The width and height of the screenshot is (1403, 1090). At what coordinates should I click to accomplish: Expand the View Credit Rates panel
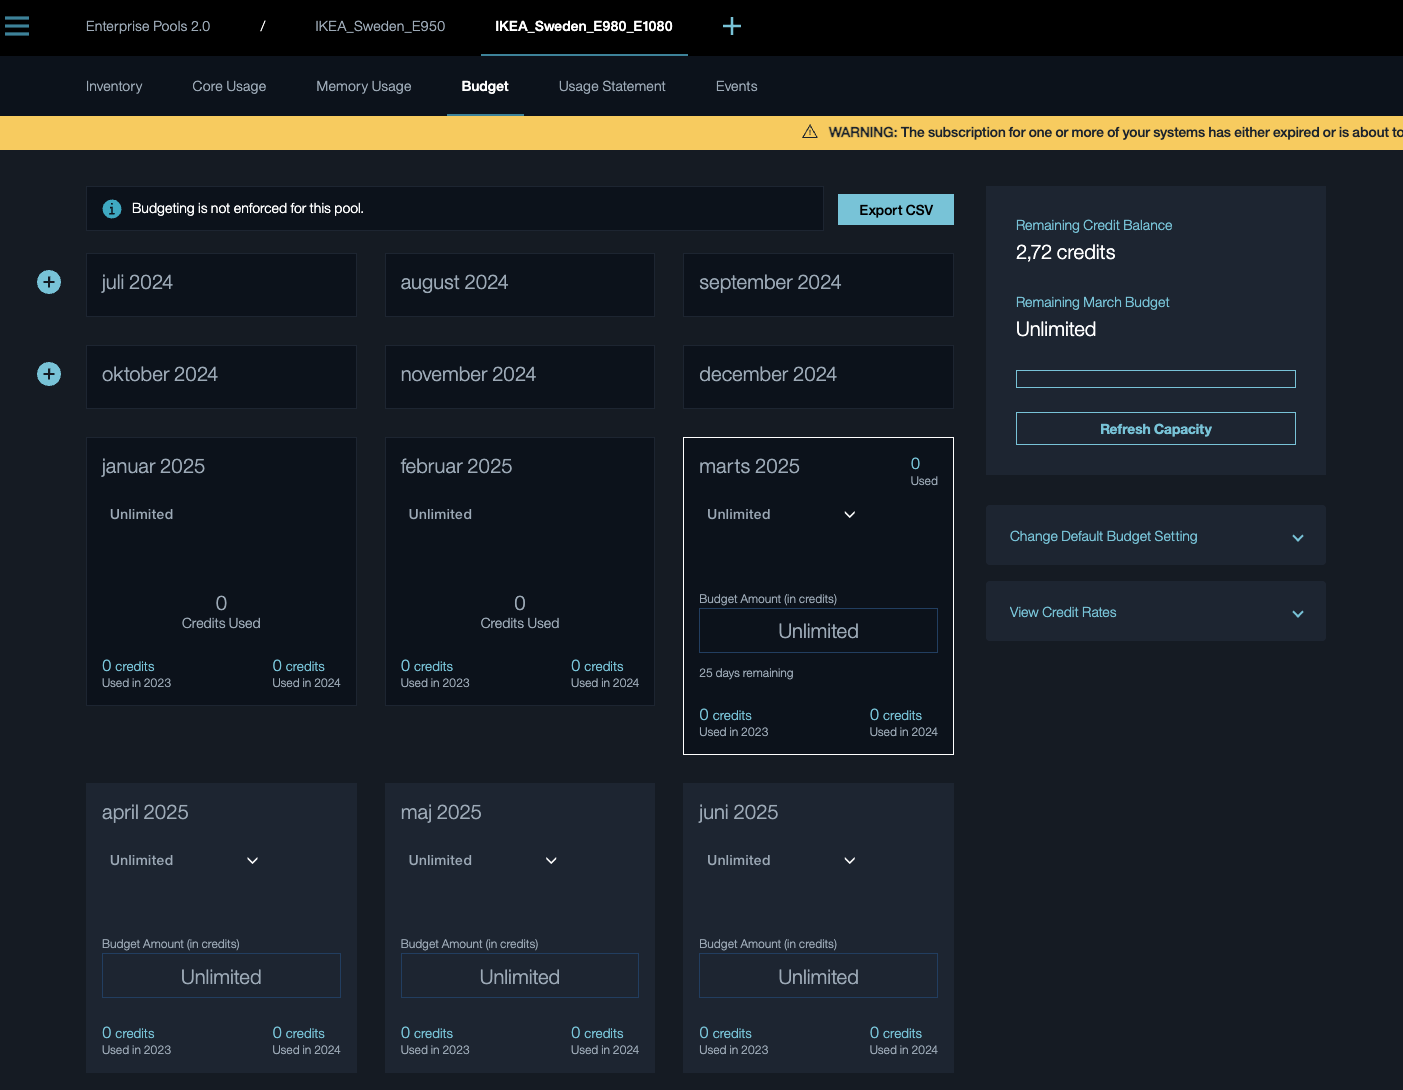[x=1155, y=612]
